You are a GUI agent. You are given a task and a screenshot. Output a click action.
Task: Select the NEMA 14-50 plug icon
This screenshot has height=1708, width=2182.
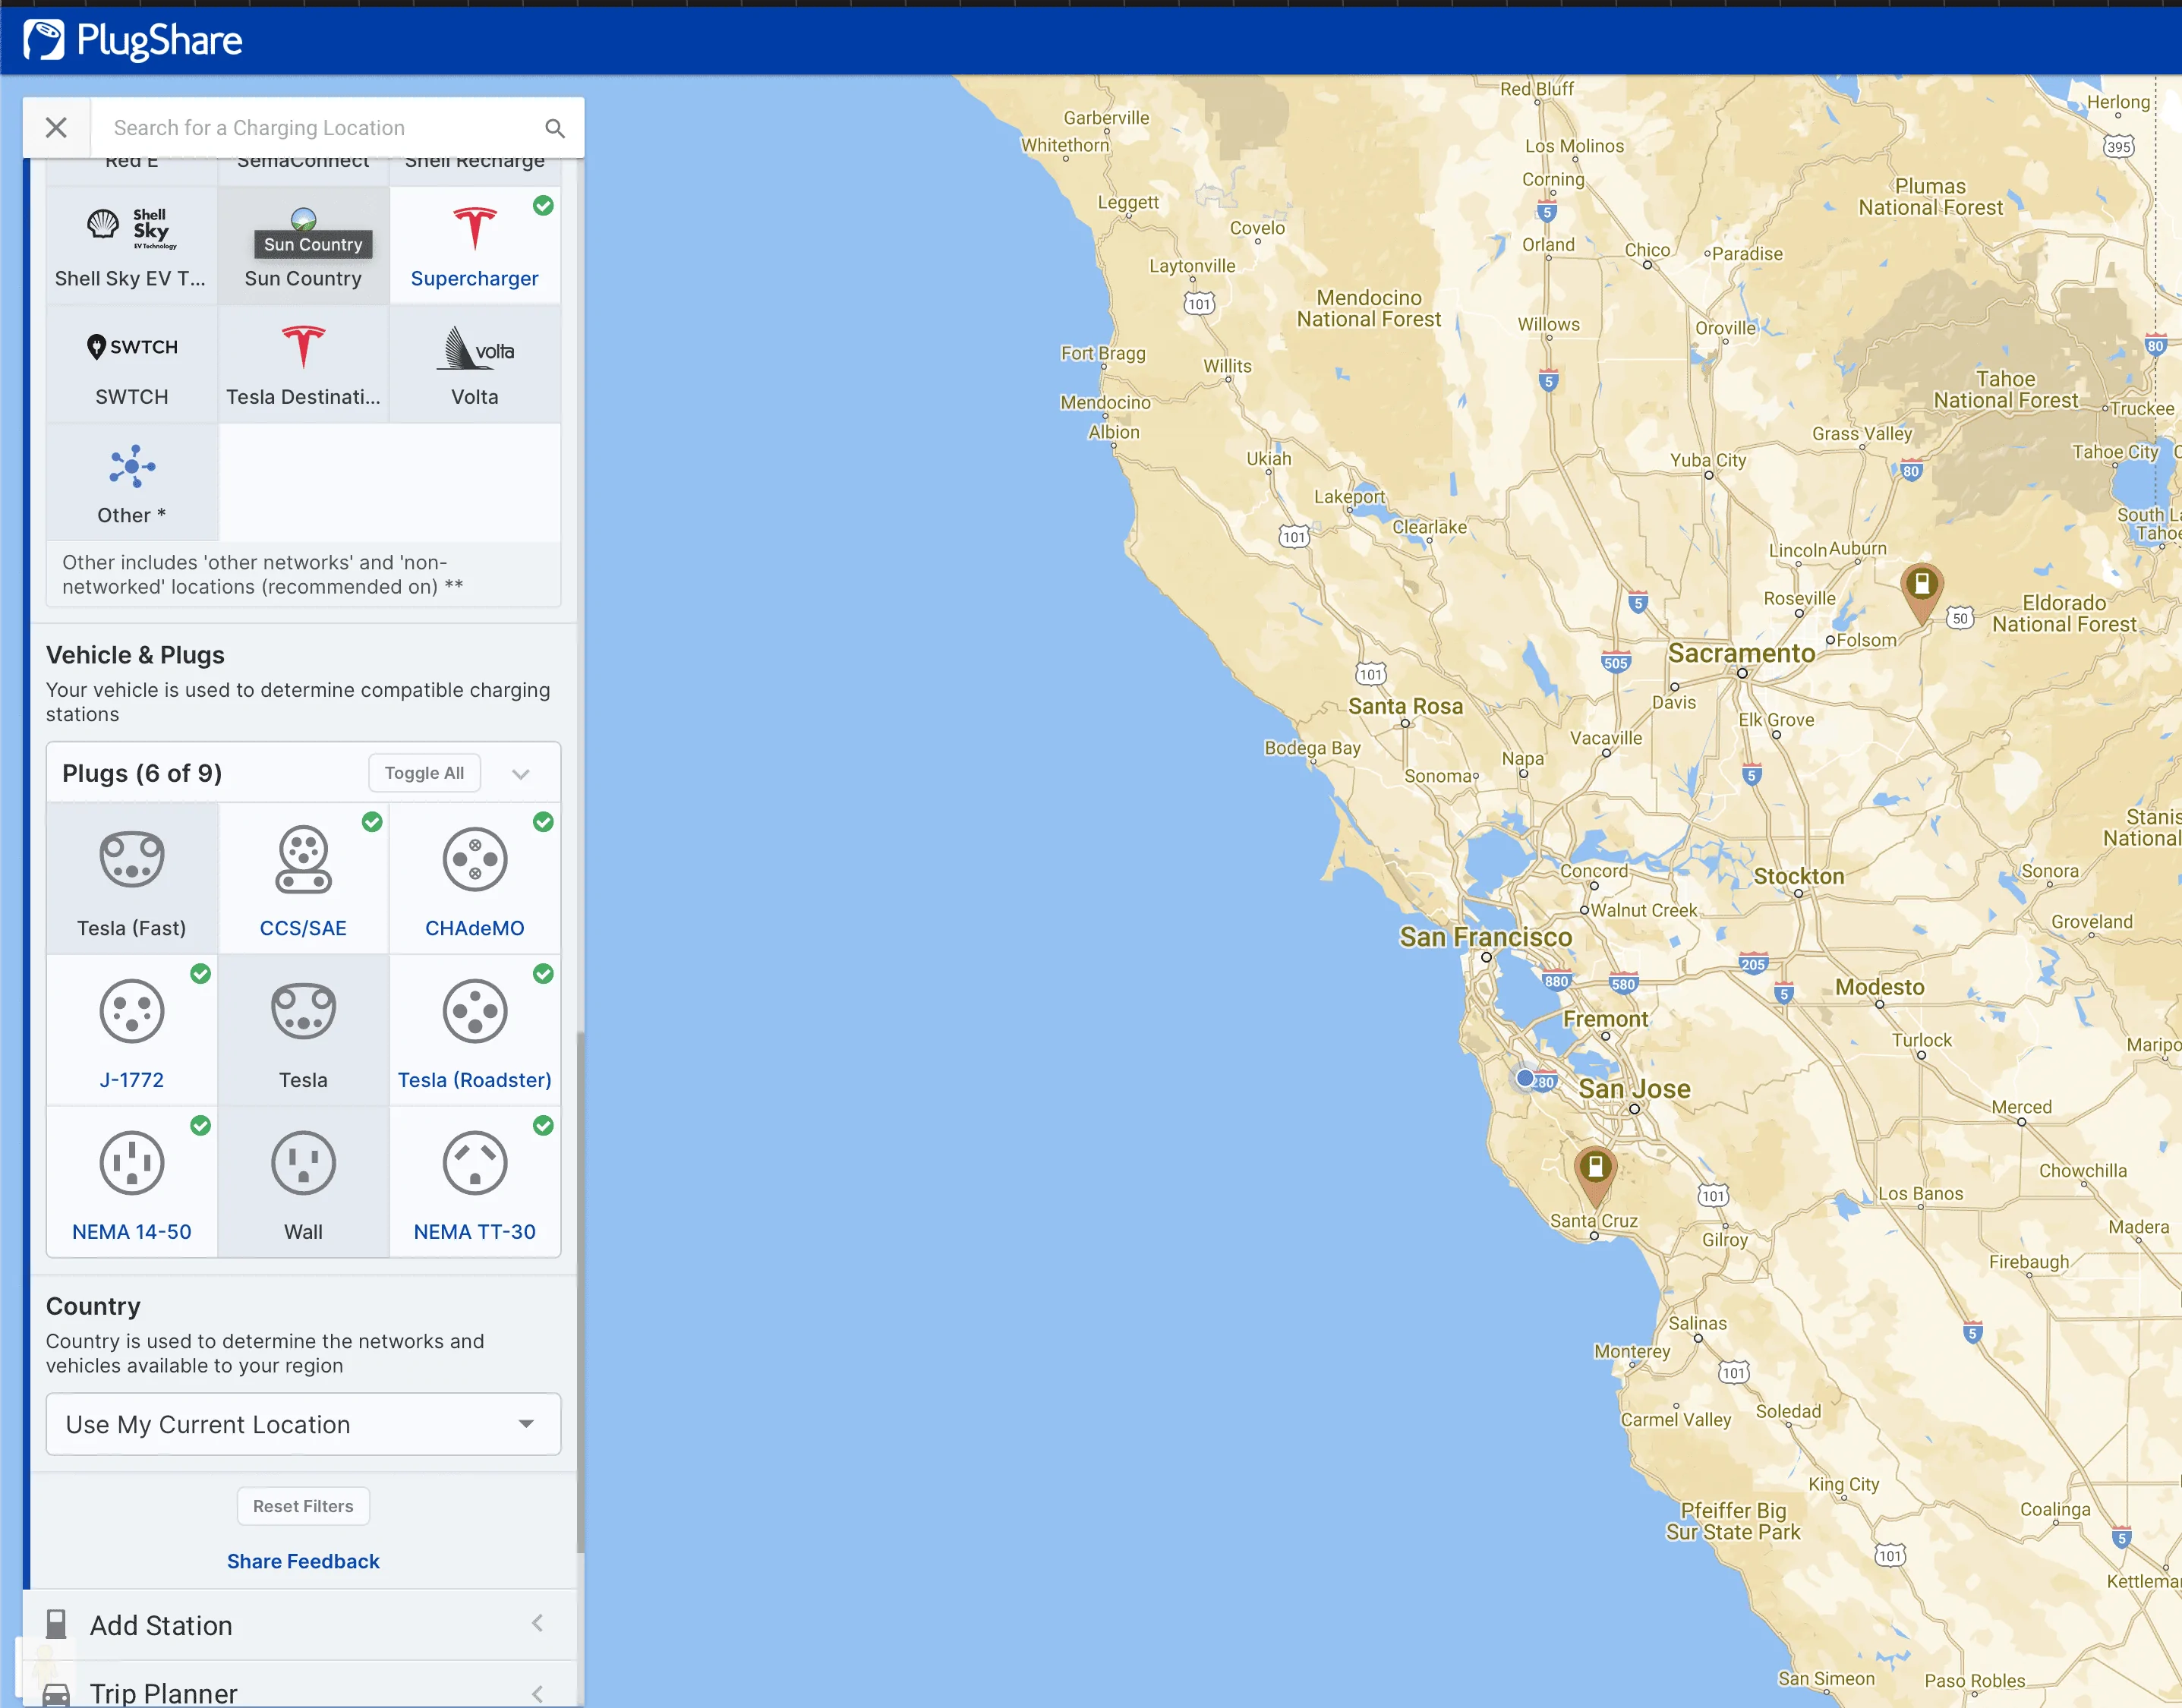[132, 1163]
